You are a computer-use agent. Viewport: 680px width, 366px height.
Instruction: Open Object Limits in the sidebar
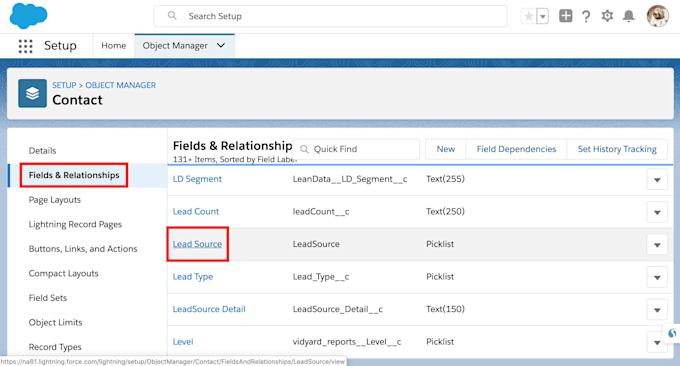coord(56,323)
